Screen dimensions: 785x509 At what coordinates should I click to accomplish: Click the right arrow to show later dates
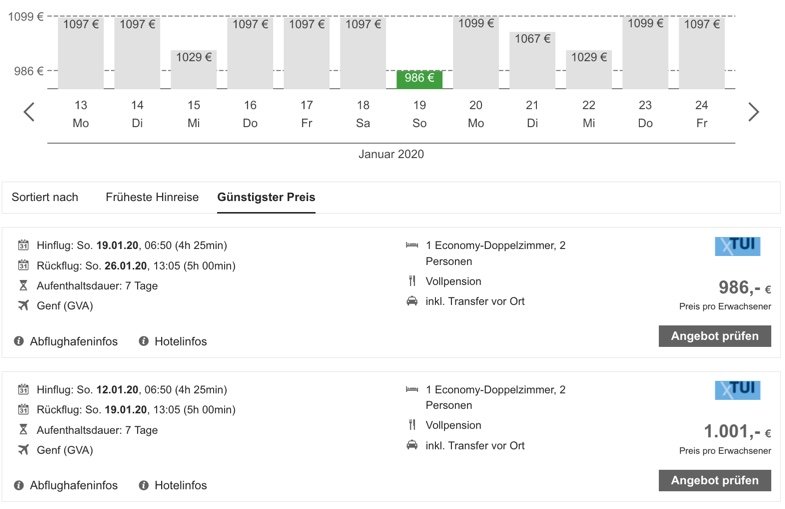753,112
